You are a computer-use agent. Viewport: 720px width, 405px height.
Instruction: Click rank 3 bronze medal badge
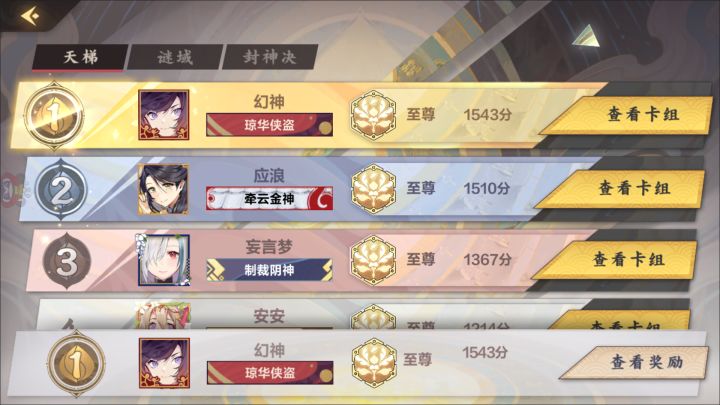click(x=67, y=261)
